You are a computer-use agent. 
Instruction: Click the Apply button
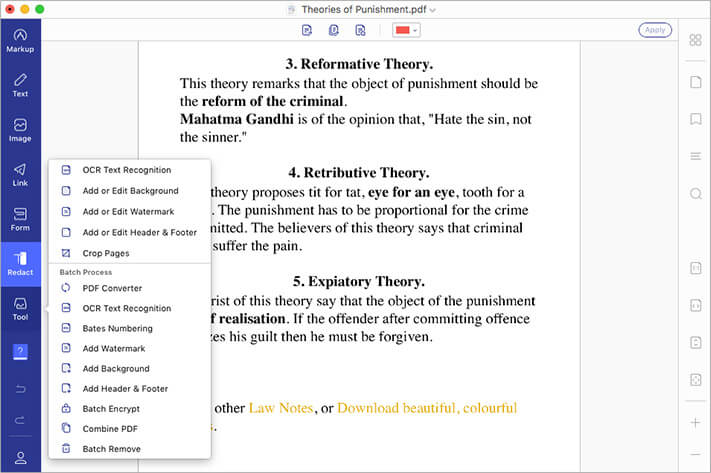click(x=655, y=30)
